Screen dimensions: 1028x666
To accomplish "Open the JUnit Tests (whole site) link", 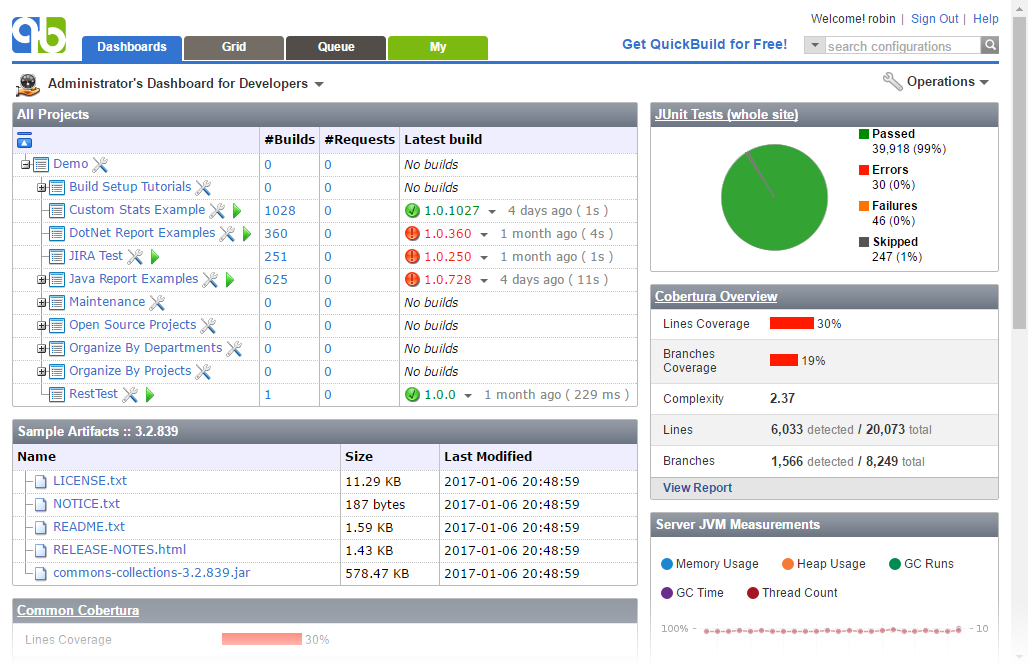I will coord(726,115).
